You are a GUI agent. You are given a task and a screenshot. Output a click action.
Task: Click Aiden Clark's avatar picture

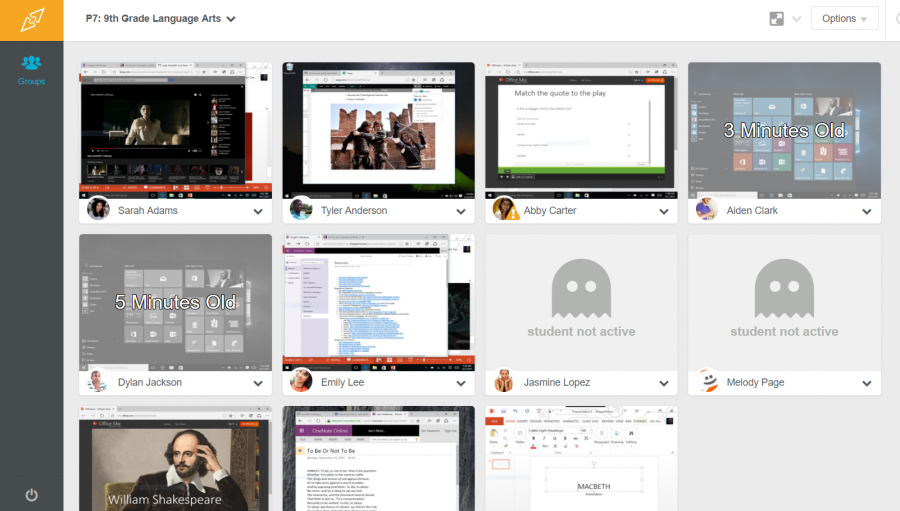pos(707,208)
